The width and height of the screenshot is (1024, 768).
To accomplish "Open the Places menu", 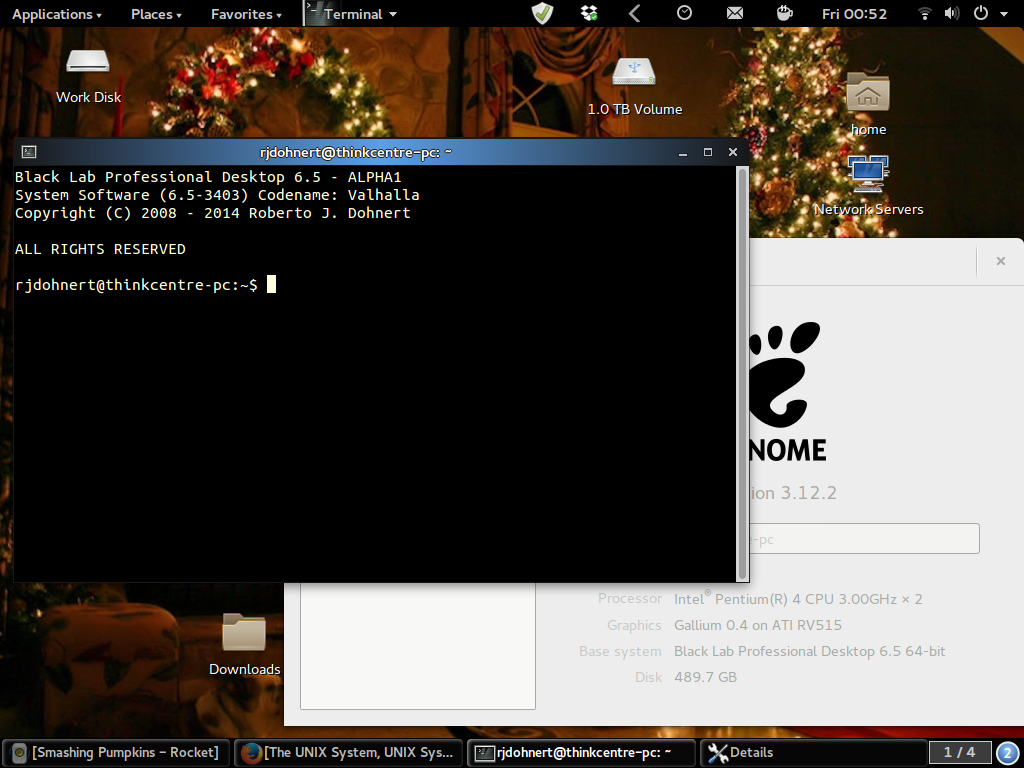I will point(156,14).
